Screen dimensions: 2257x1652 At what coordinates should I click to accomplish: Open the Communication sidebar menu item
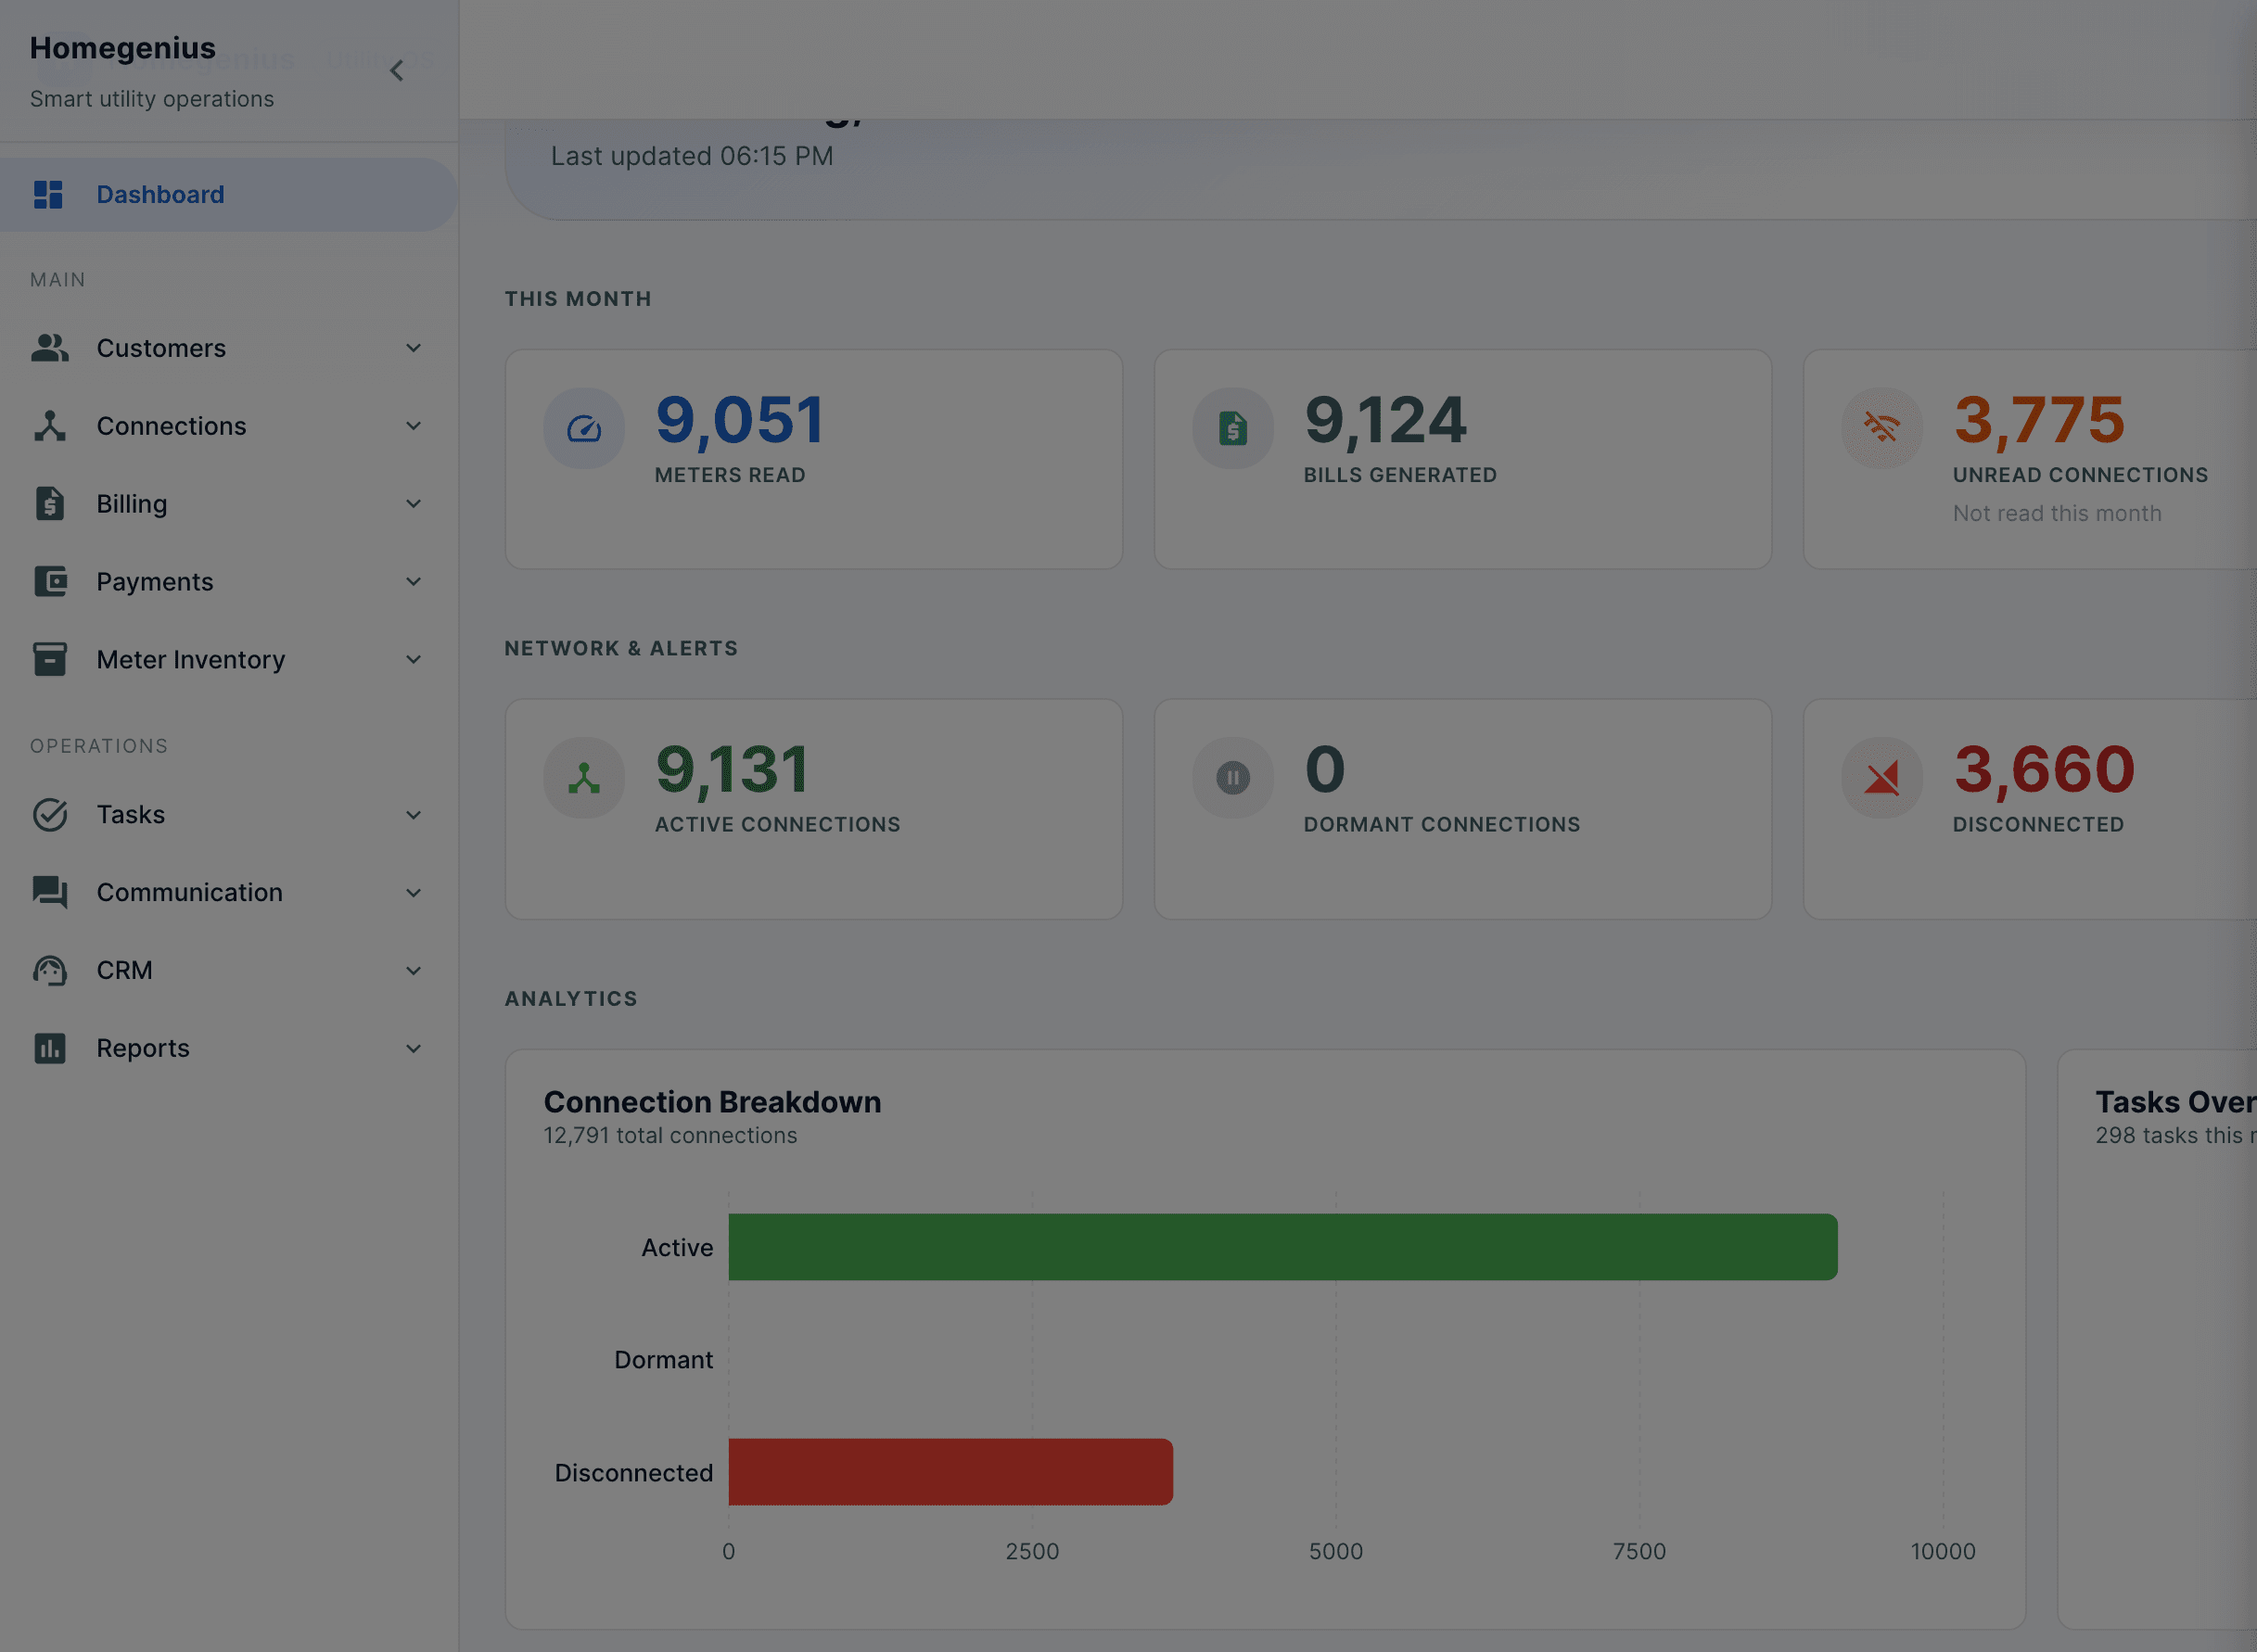click(229, 893)
